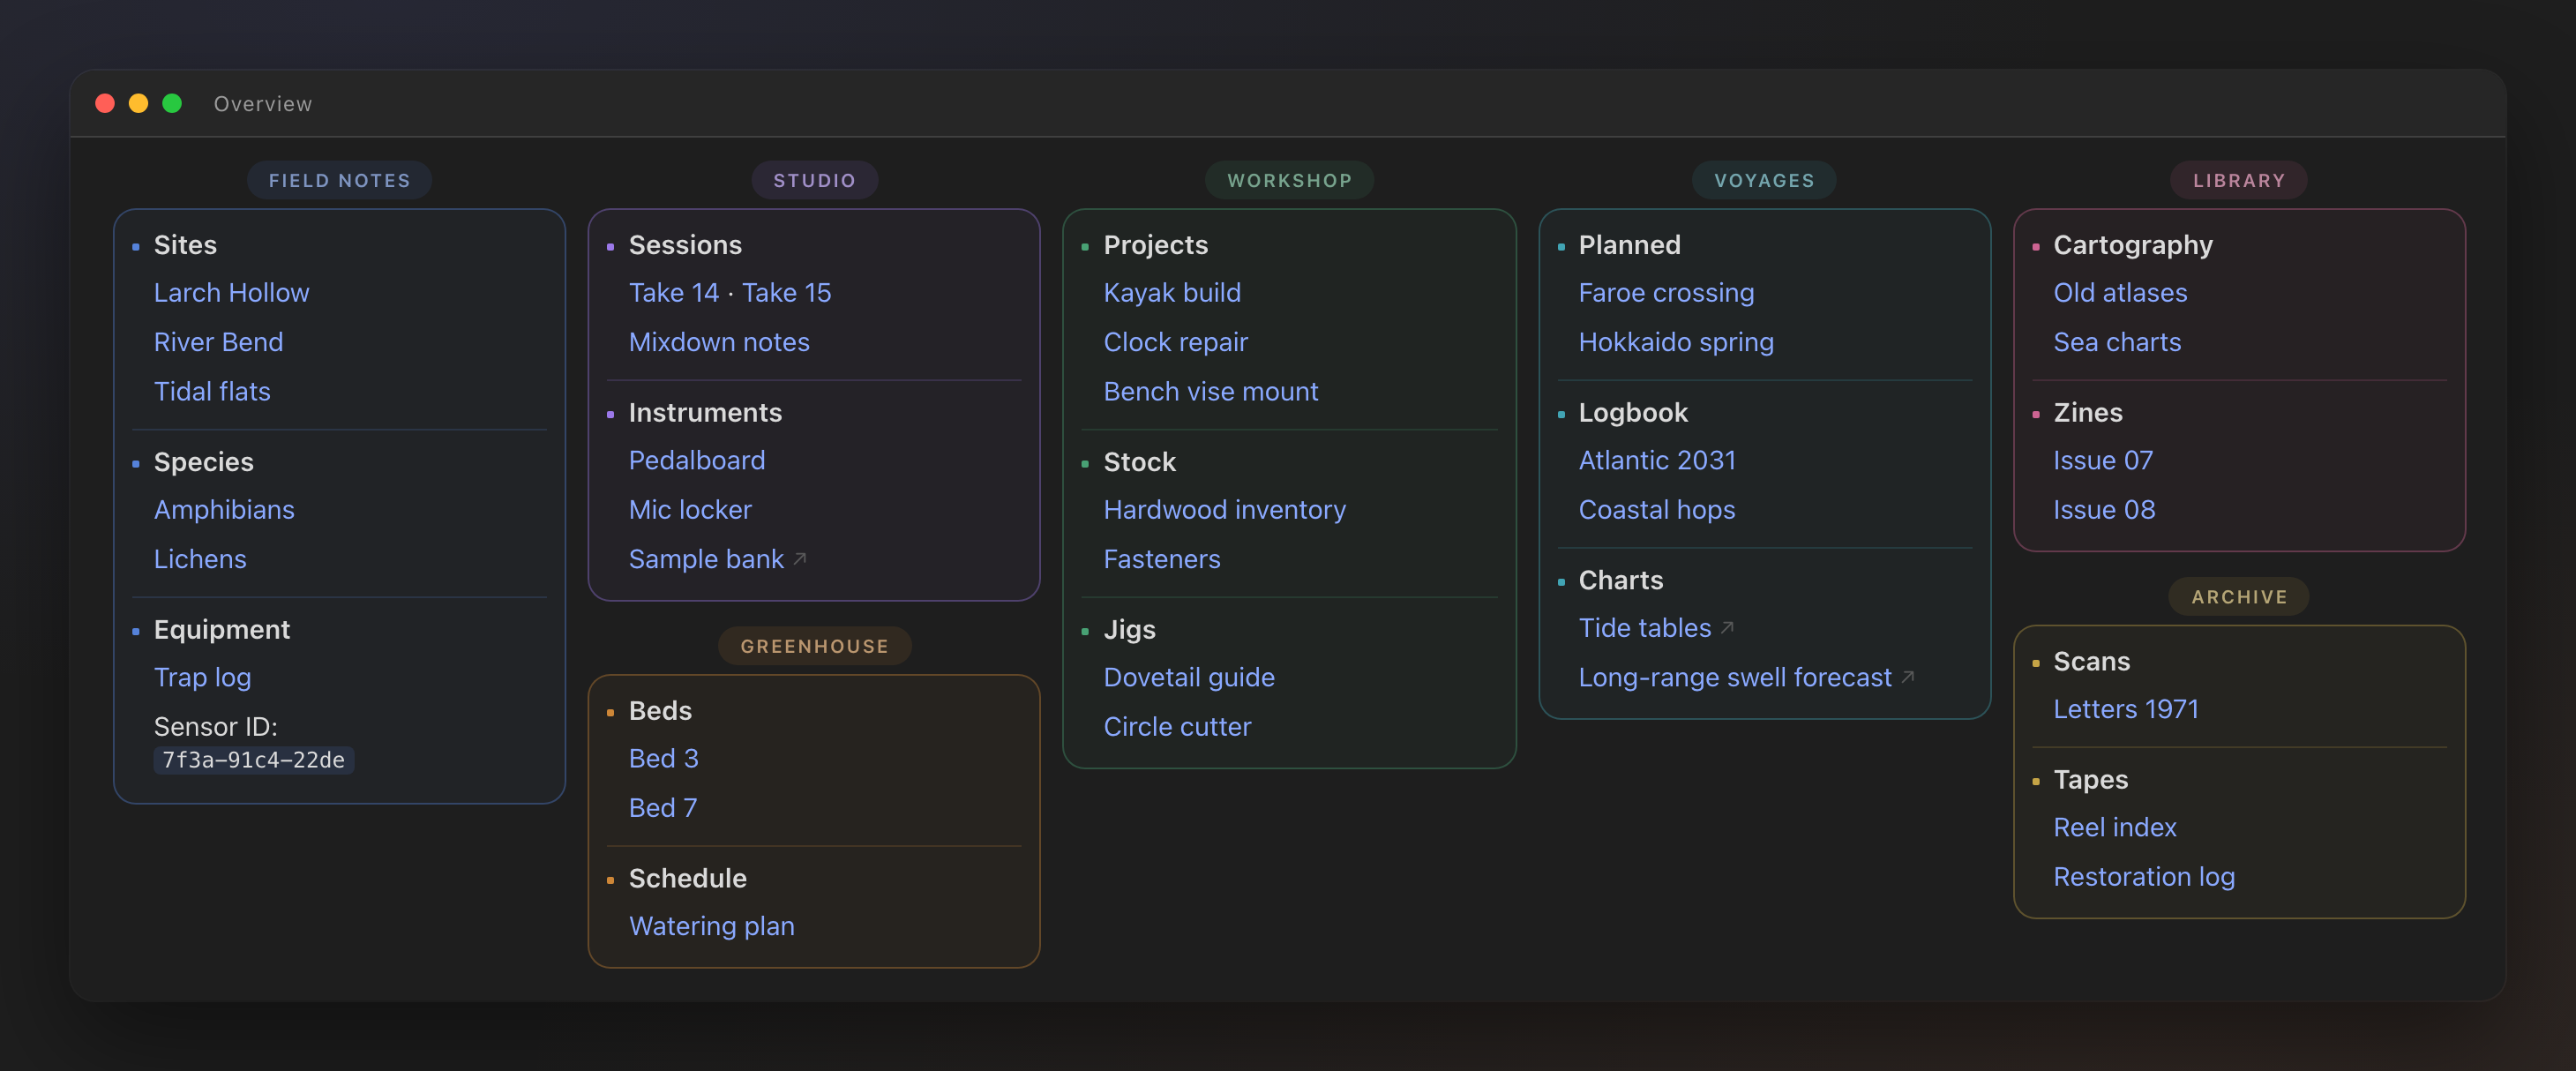The width and height of the screenshot is (2576, 1071).
Task: Open the Larch Hollow site link
Action: (231, 293)
